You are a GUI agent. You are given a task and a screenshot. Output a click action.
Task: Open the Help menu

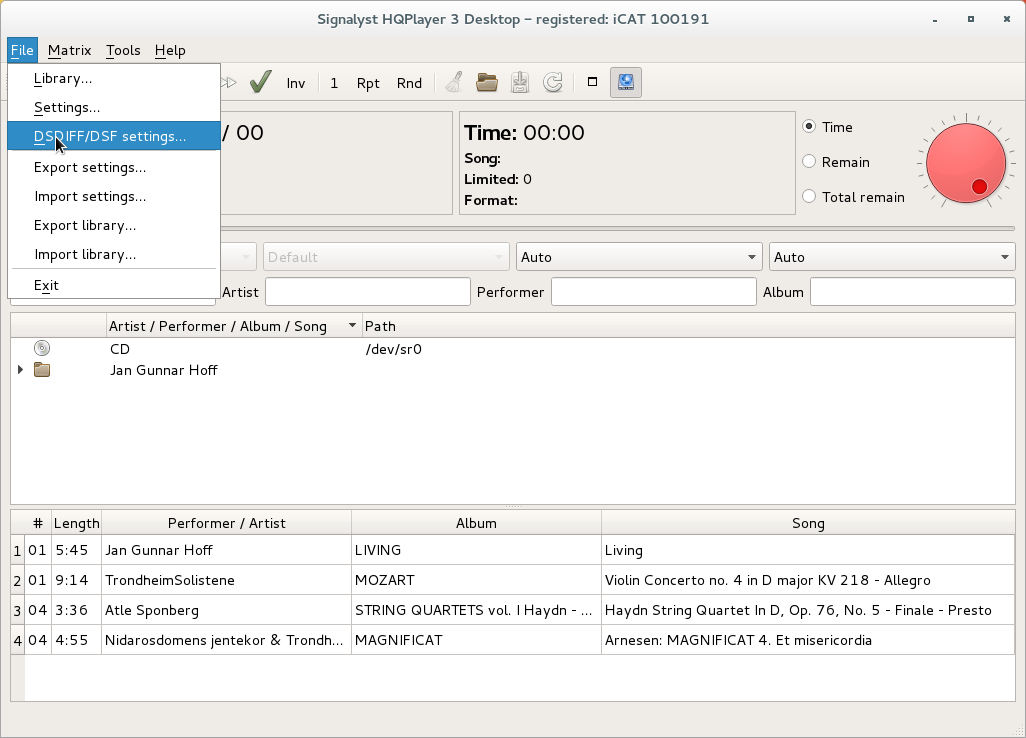pyautogui.click(x=170, y=50)
